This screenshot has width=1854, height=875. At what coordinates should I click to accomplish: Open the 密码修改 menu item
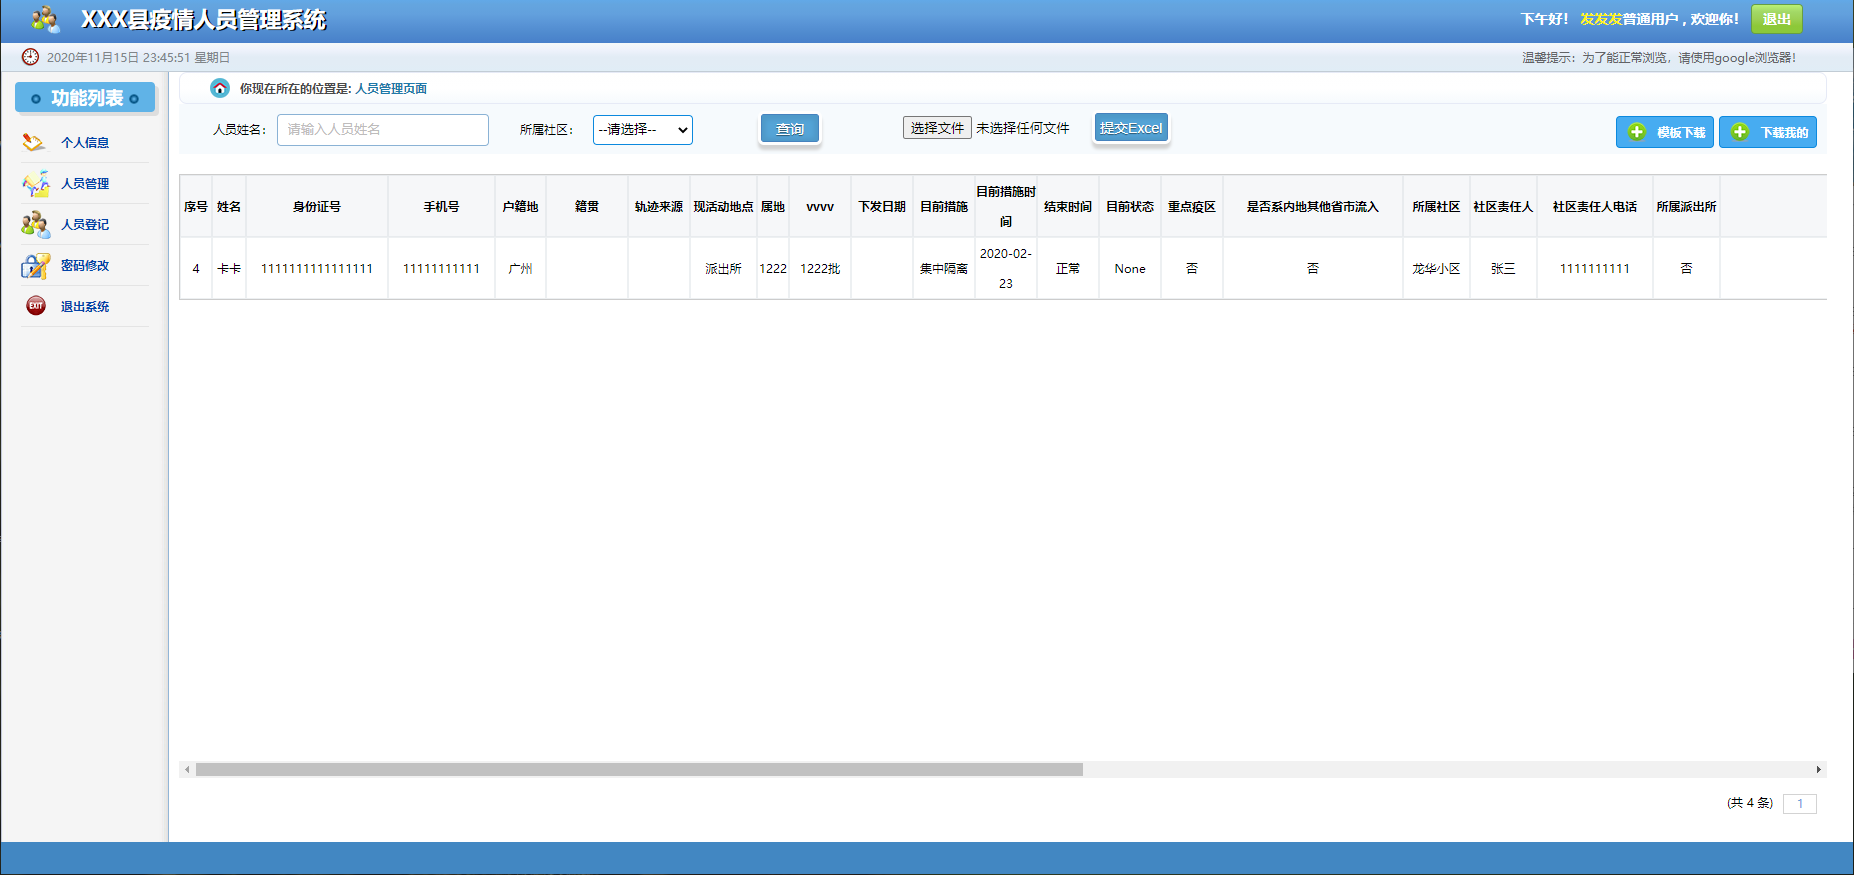85,265
